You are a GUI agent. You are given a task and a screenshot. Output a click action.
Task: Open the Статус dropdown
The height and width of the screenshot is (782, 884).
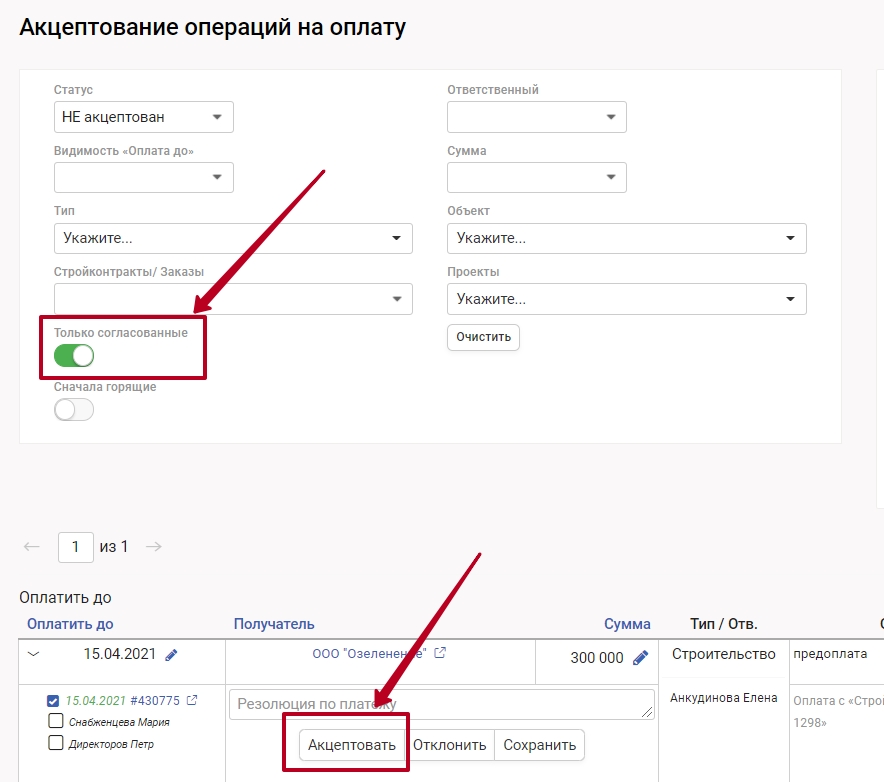tap(143, 117)
